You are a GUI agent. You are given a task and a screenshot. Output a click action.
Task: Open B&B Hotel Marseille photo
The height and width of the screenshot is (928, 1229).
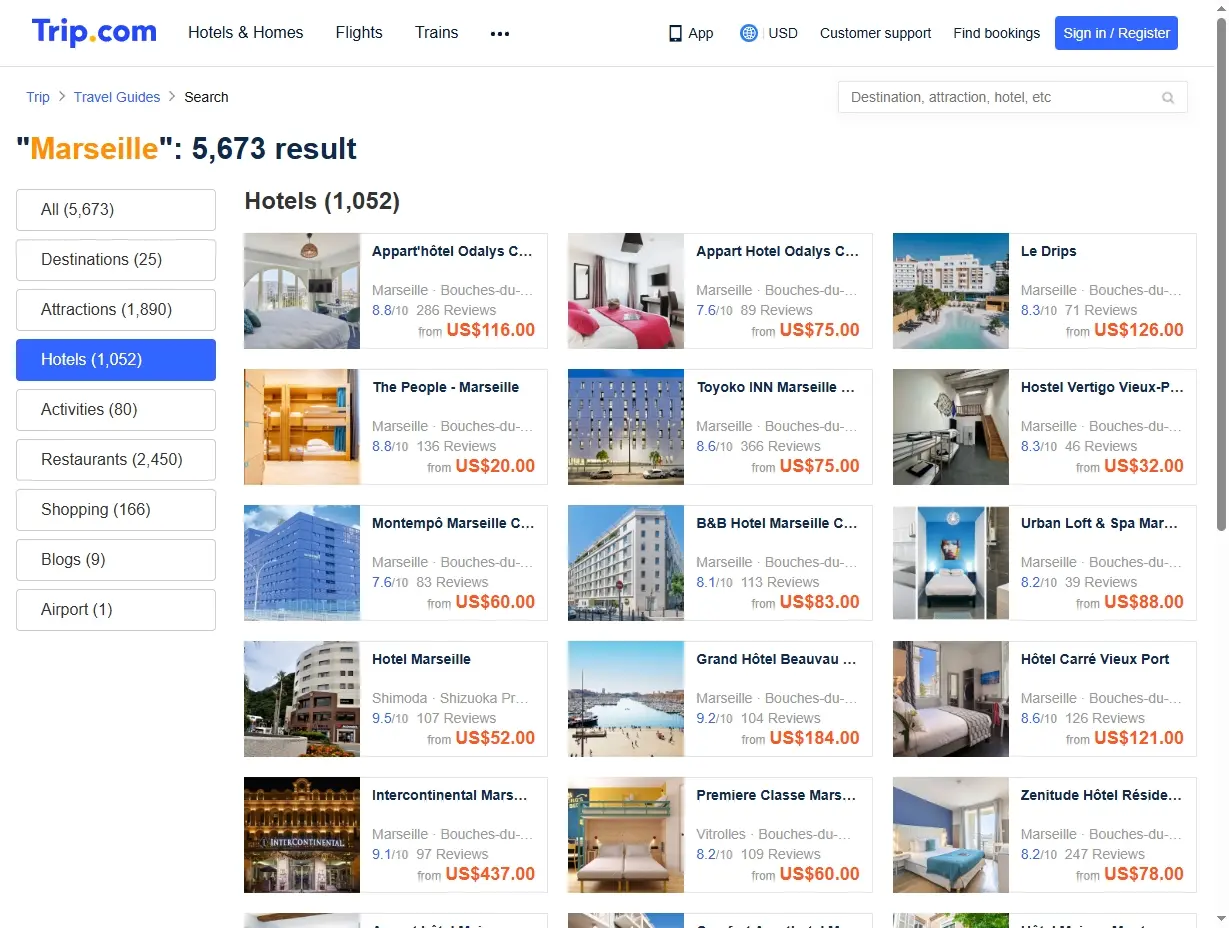point(626,563)
